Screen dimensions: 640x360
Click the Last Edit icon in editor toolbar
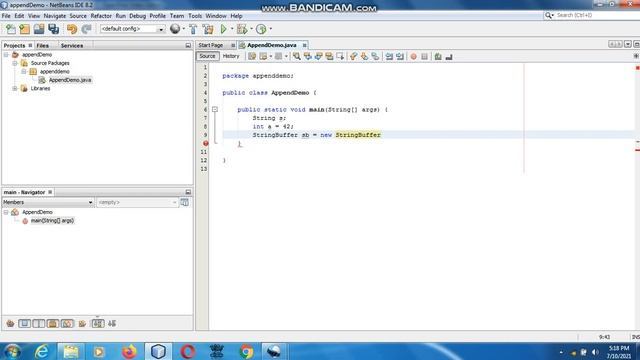click(252, 56)
